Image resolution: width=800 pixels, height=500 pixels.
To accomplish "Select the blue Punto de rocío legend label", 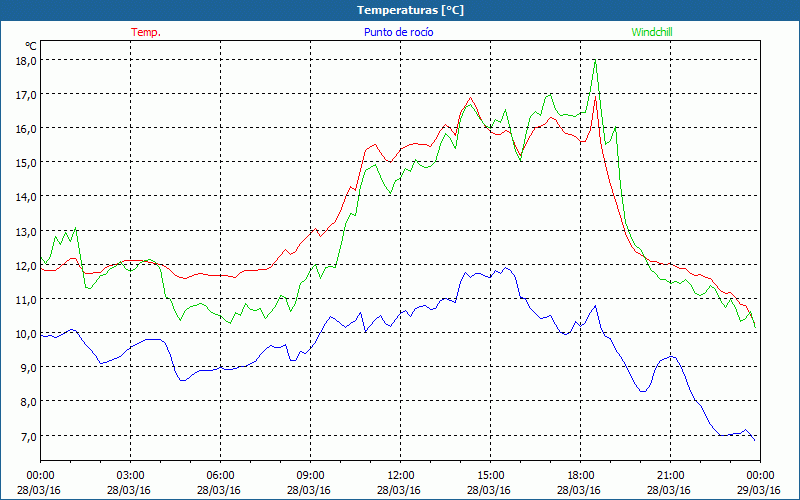I will (398, 32).
